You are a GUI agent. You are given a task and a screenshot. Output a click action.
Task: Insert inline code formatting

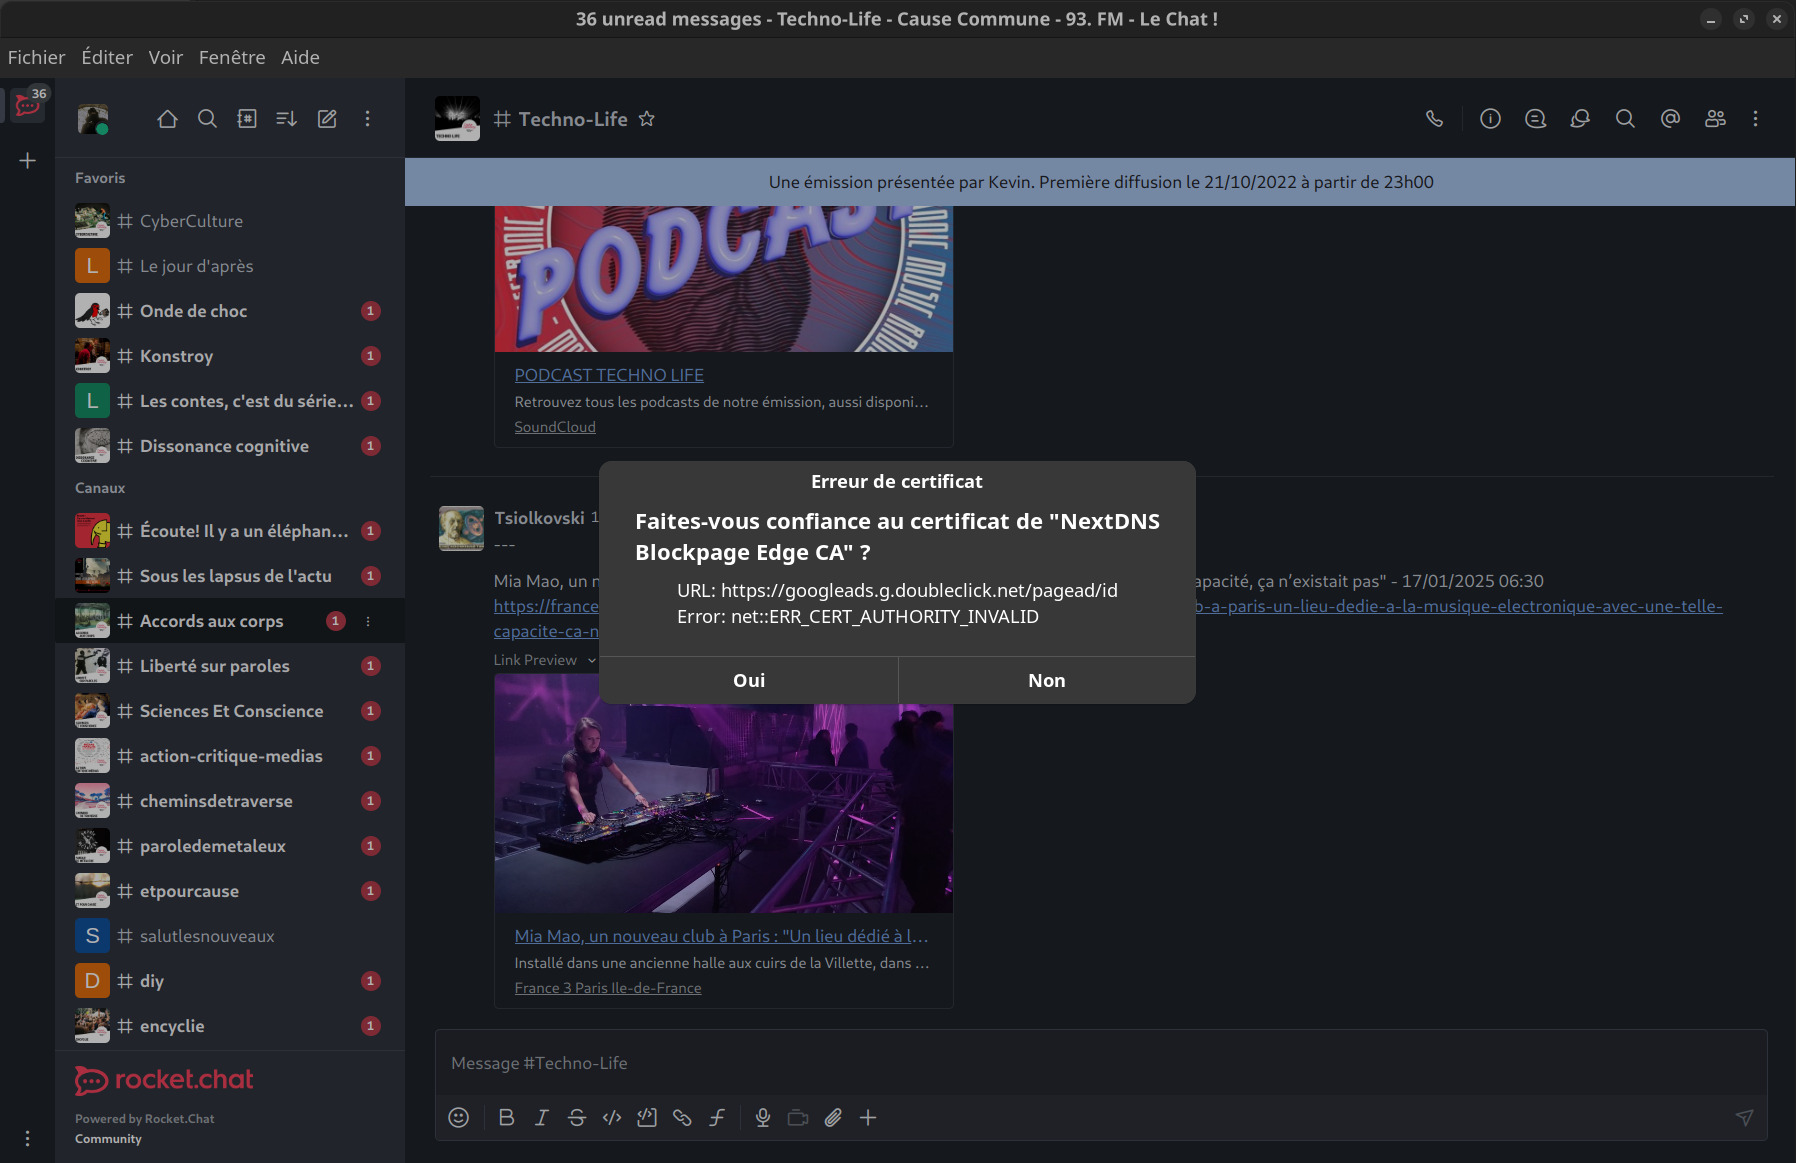point(612,1118)
